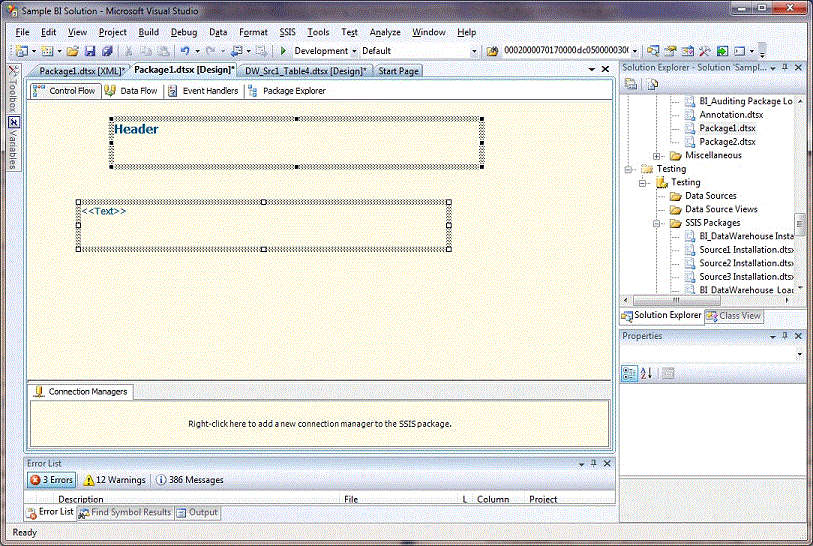Toggle the 12 Warnings filter

pos(115,480)
